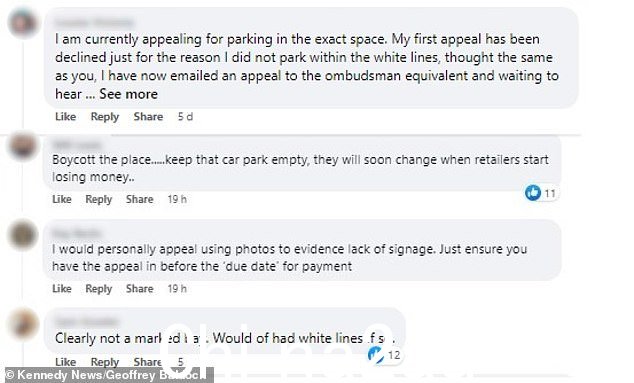Open the boycott commenter's avatar
The width and height of the screenshot is (634, 383).
coord(23,146)
